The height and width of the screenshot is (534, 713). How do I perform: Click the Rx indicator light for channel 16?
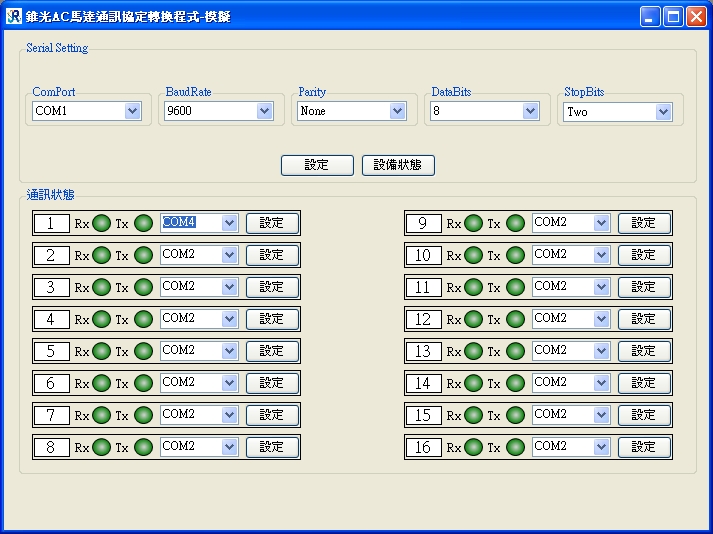coord(473,447)
